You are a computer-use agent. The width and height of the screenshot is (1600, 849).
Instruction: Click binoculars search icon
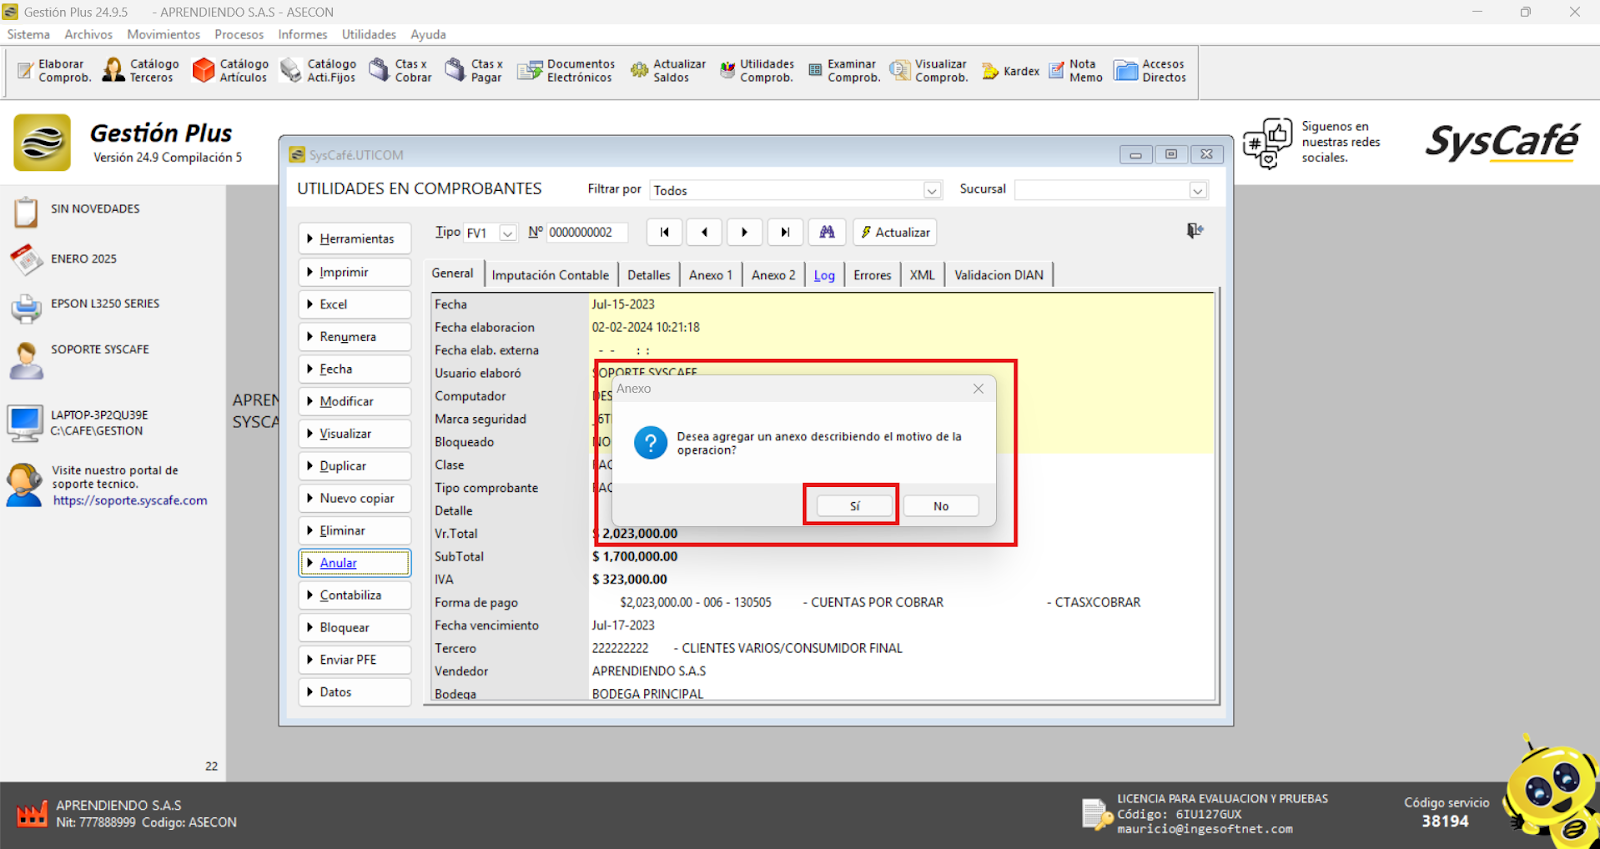coord(827,232)
